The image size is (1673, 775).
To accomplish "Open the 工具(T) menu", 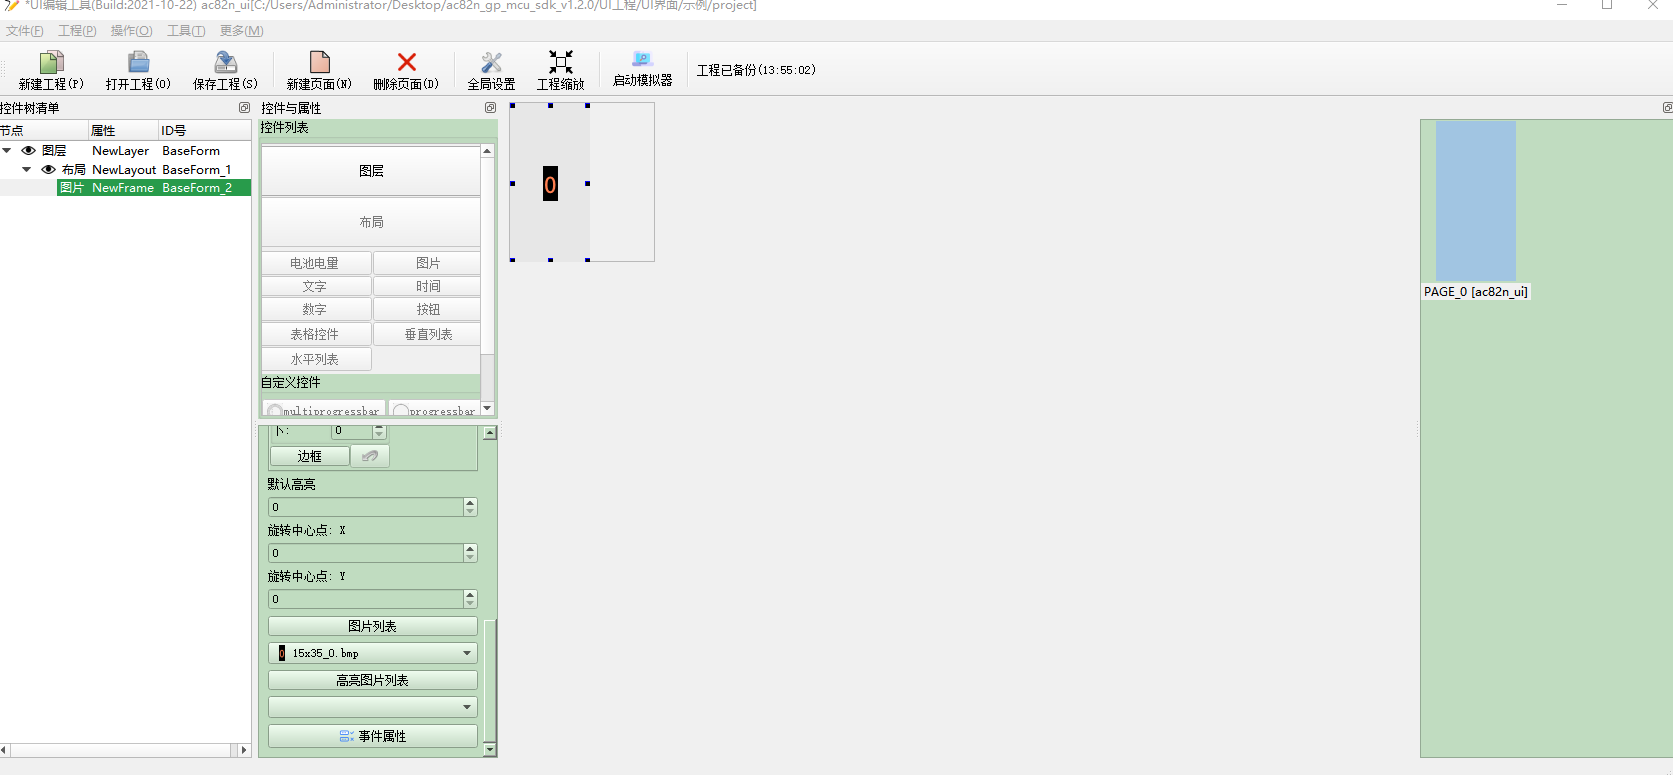I will [x=186, y=31].
